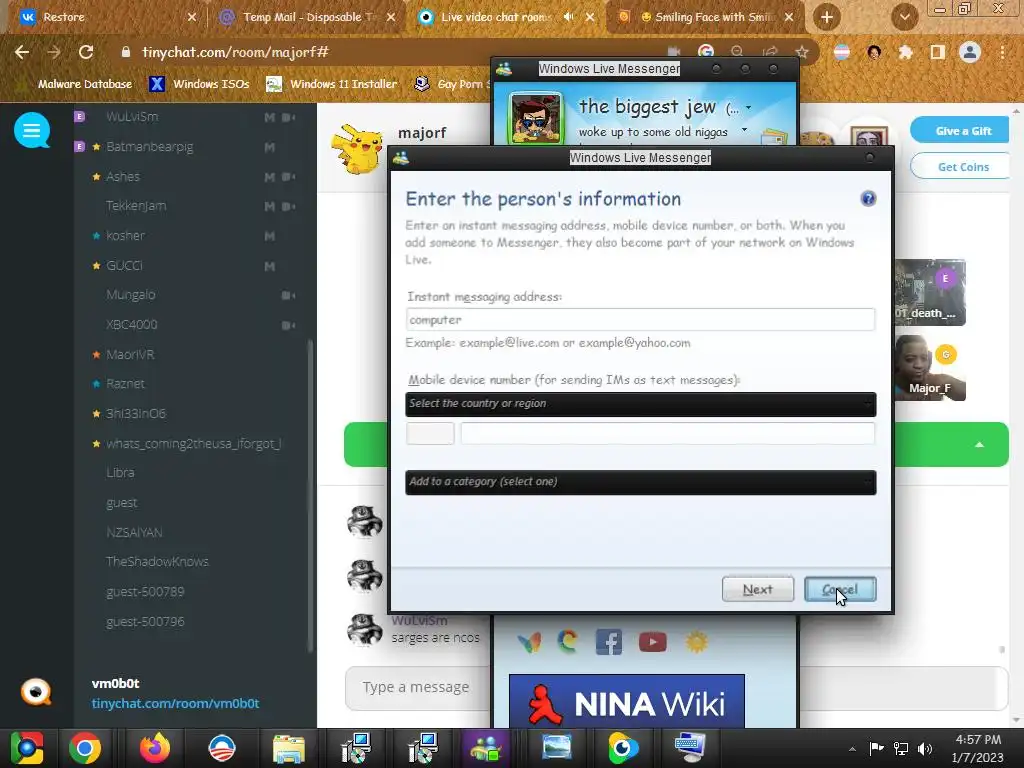Click the sun icon in Messenger bottom bar
Screen dimensions: 1024x768
(x=696, y=642)
